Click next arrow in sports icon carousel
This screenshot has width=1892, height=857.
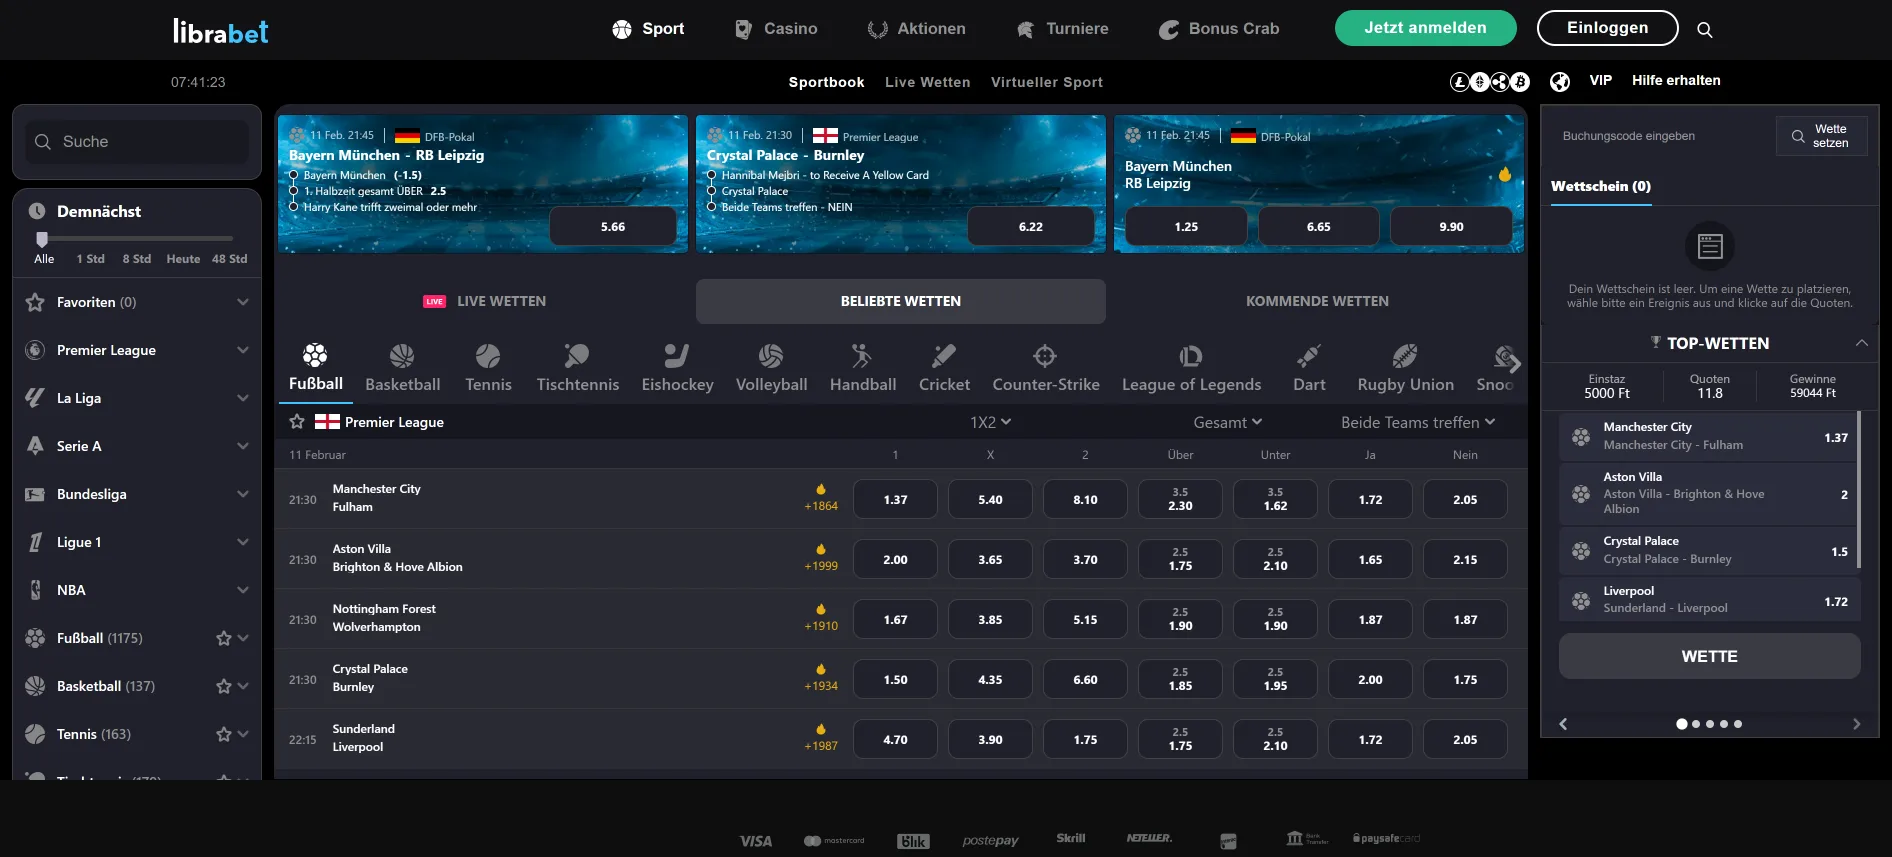pos(1514,363)
